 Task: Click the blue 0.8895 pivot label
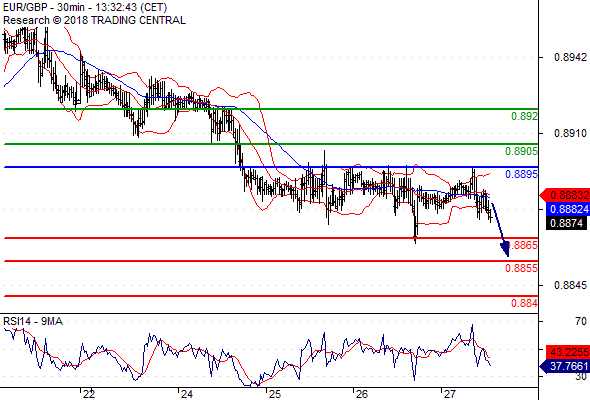(x=521, y=174)
